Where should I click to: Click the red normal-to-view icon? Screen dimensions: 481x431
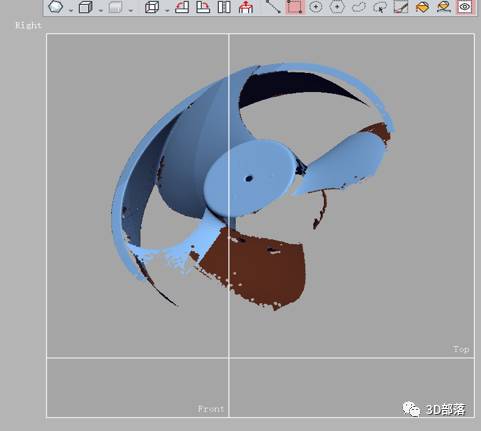click(x=246, y=7)
